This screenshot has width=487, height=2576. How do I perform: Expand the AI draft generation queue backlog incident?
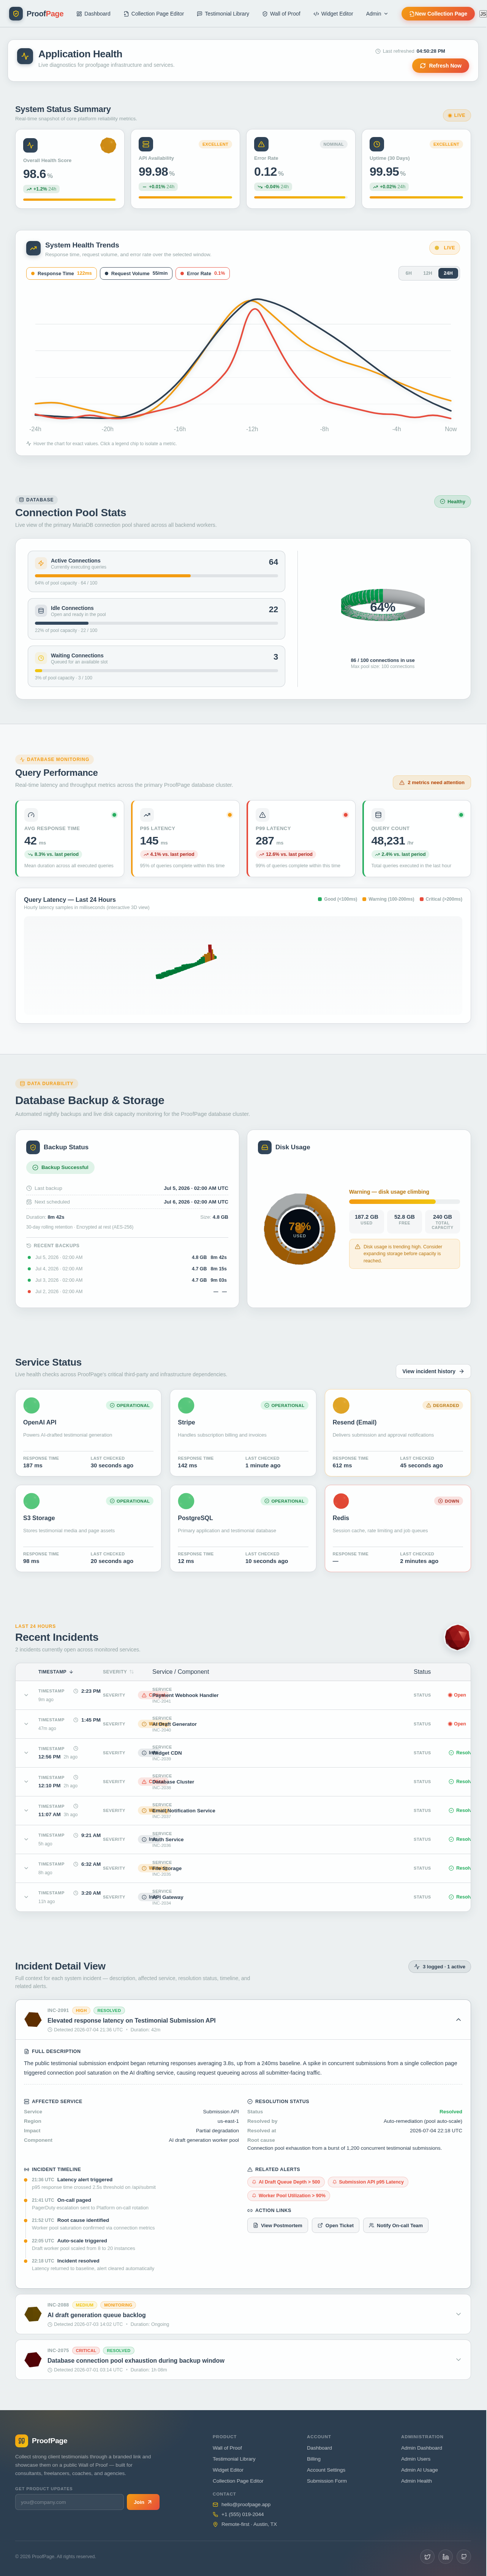(x=458, y=2314)
